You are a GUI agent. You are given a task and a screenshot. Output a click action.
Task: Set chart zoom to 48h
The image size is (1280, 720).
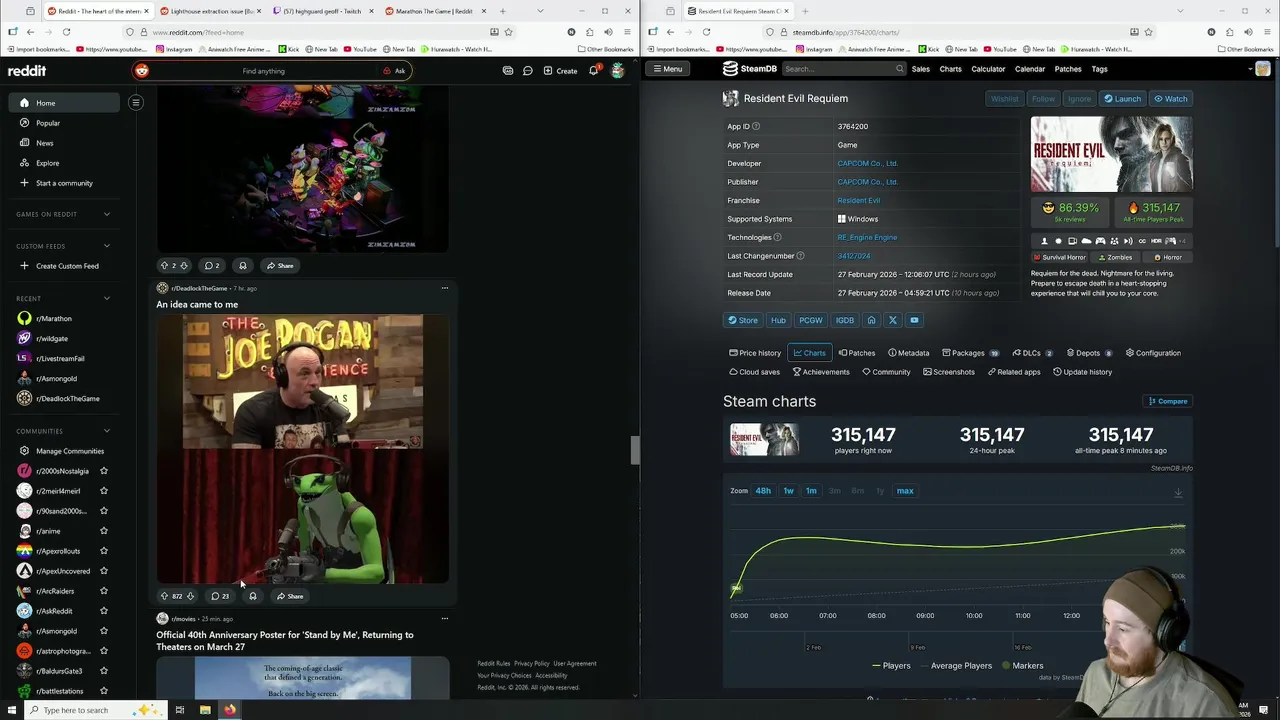(x=763, y=491)
